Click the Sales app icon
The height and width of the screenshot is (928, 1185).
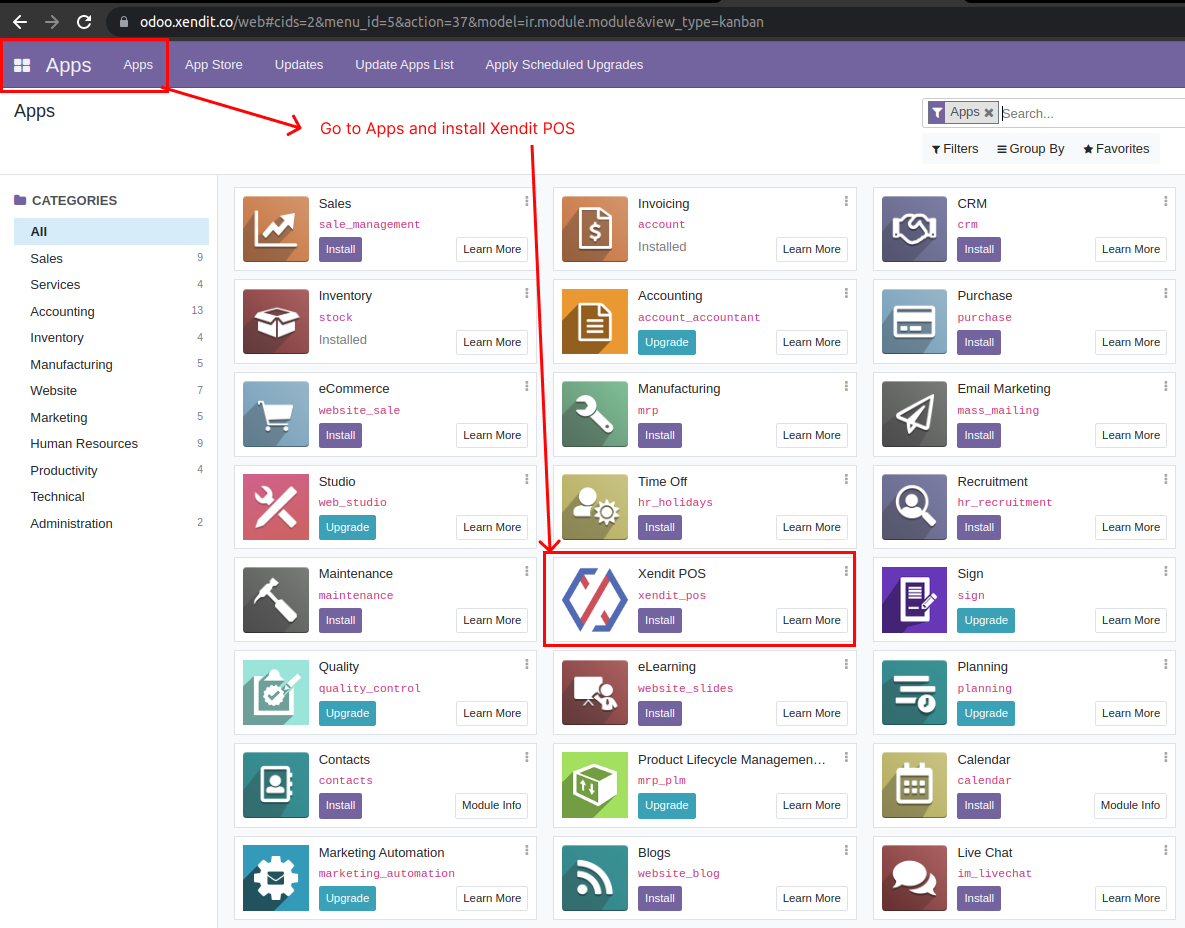[276, 229]
